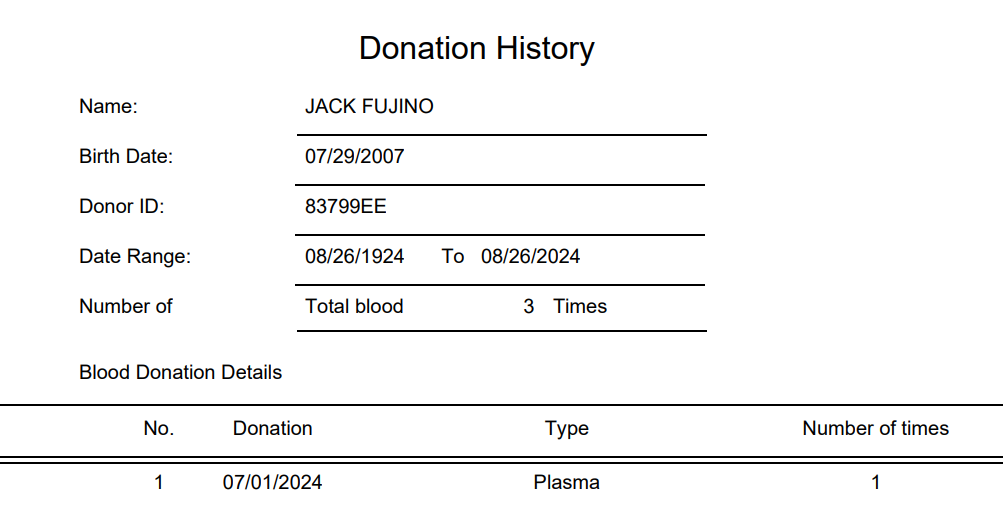Click the Donor ID: label
The width and height of the screenshot is (1003, 515).
click(121, 206)
